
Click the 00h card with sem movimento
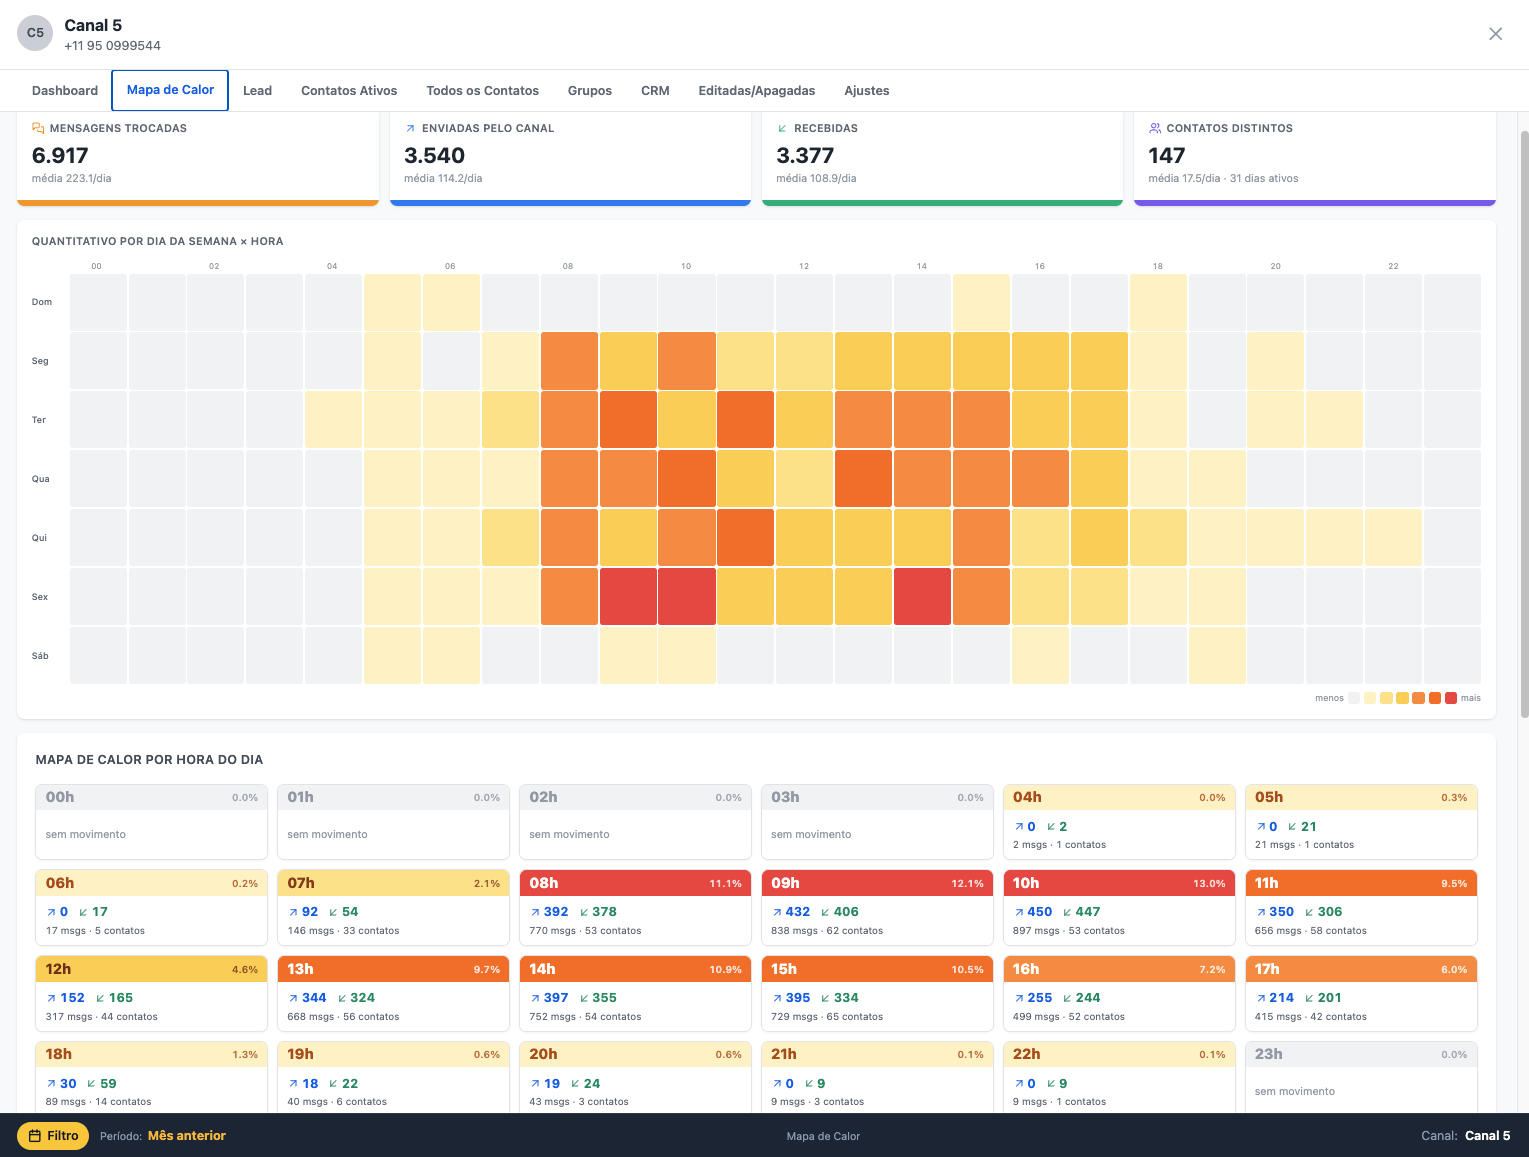click(x=151, y=822)
